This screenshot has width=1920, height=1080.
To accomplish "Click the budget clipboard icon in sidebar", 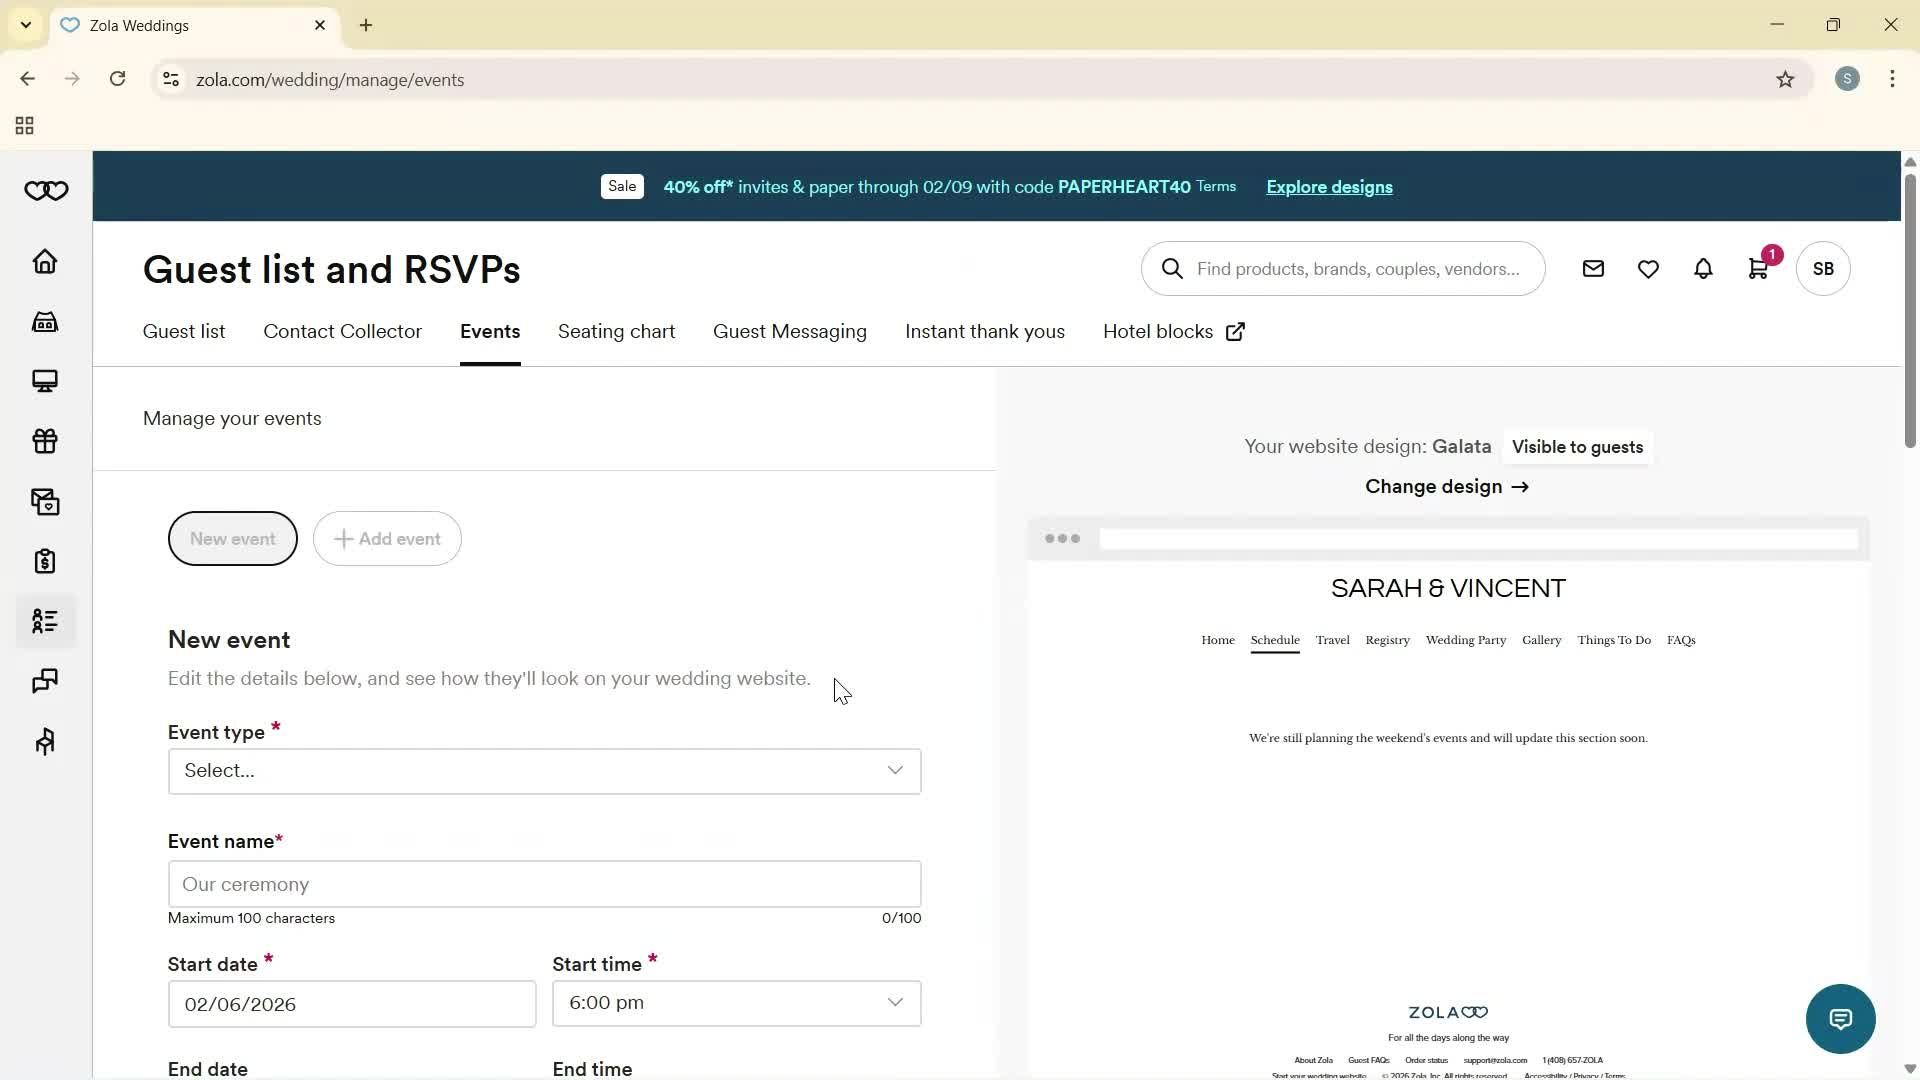I will (45, 561).
